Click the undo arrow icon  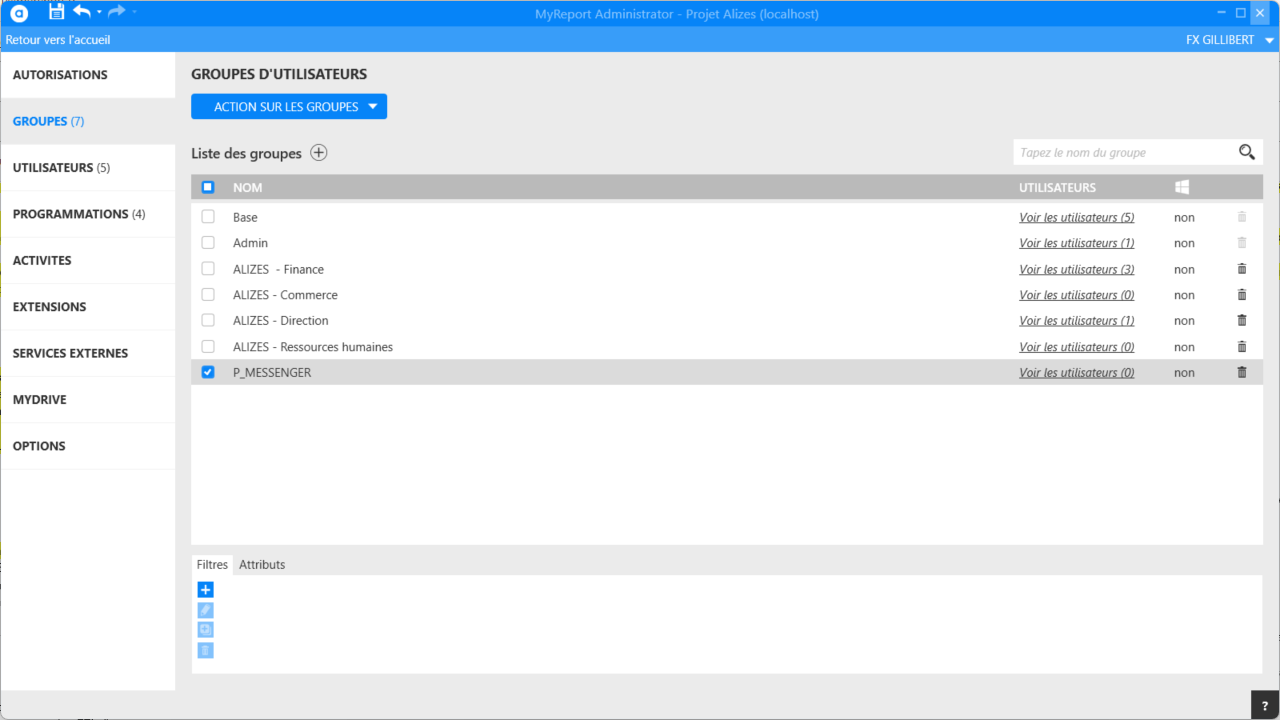[x=82, y=12]
